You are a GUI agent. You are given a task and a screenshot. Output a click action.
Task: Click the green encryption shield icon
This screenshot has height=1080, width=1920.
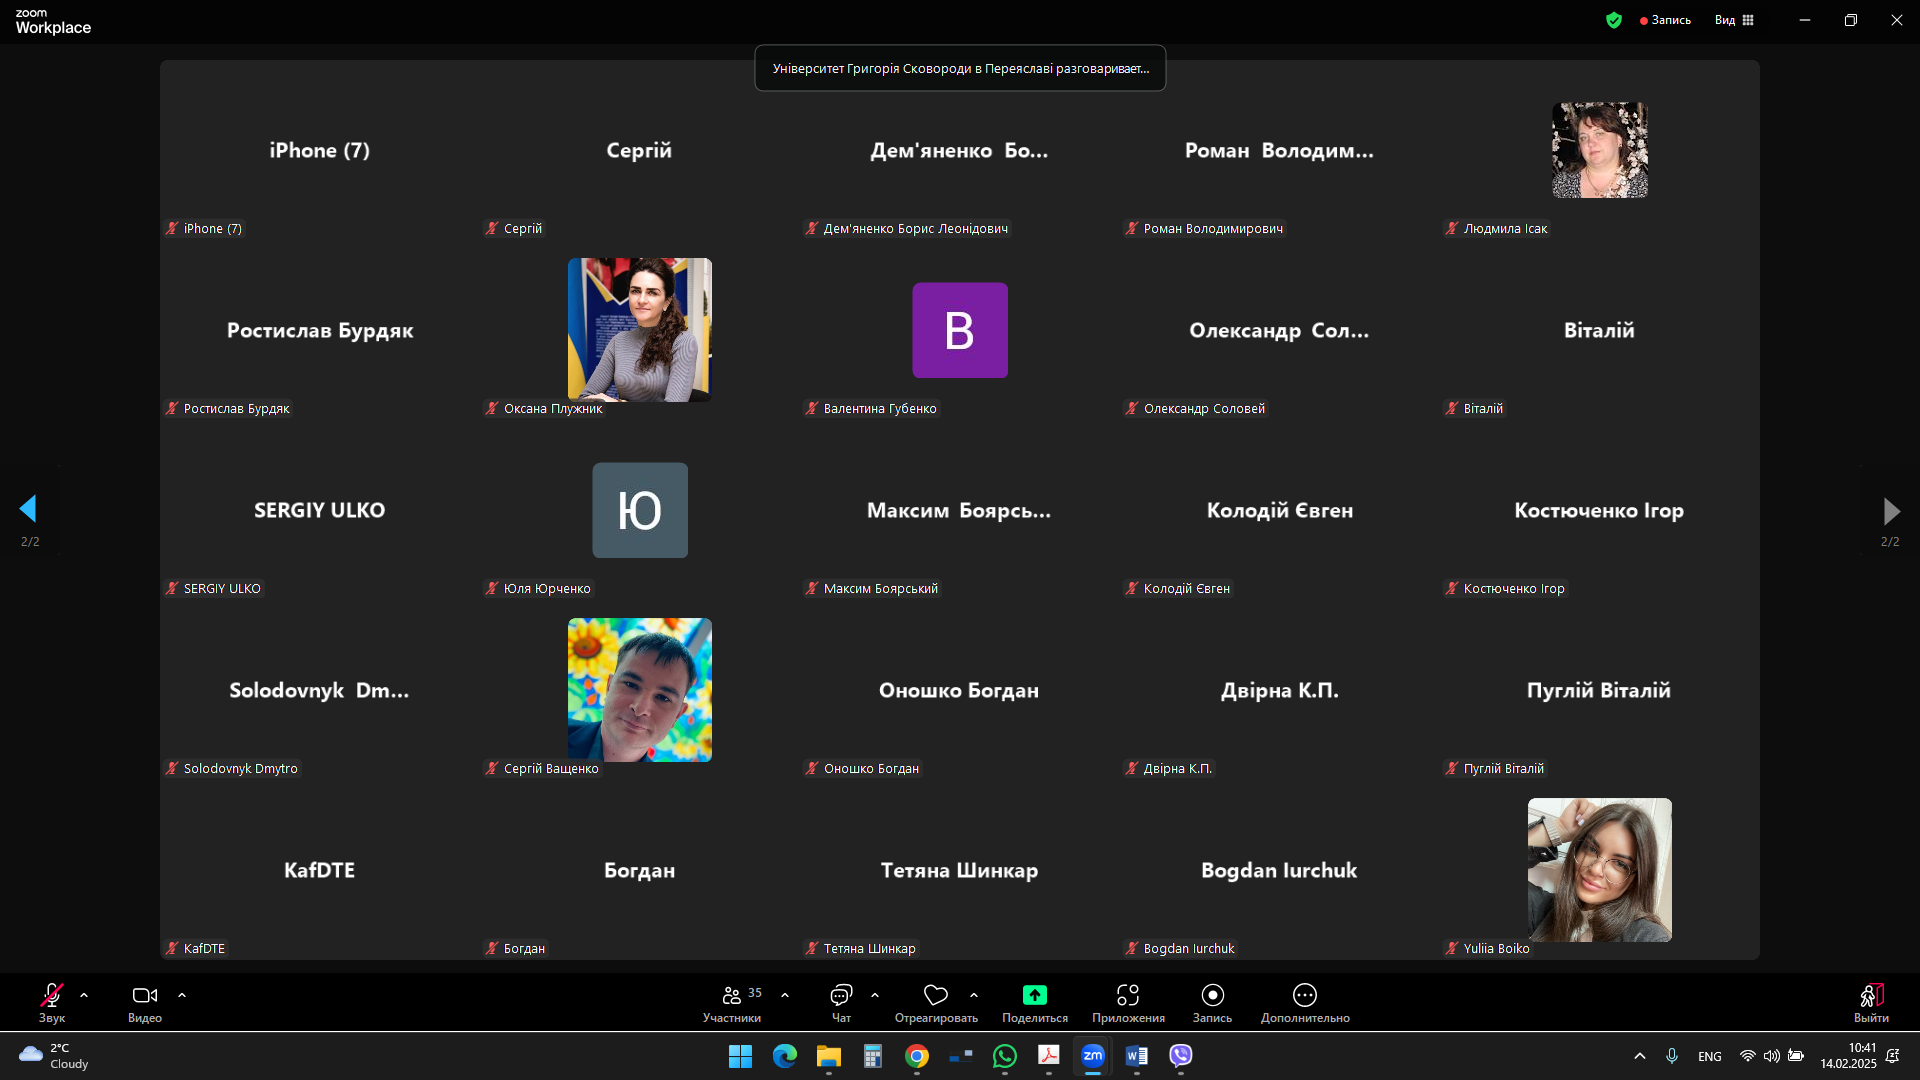(x=1613, y=20)
